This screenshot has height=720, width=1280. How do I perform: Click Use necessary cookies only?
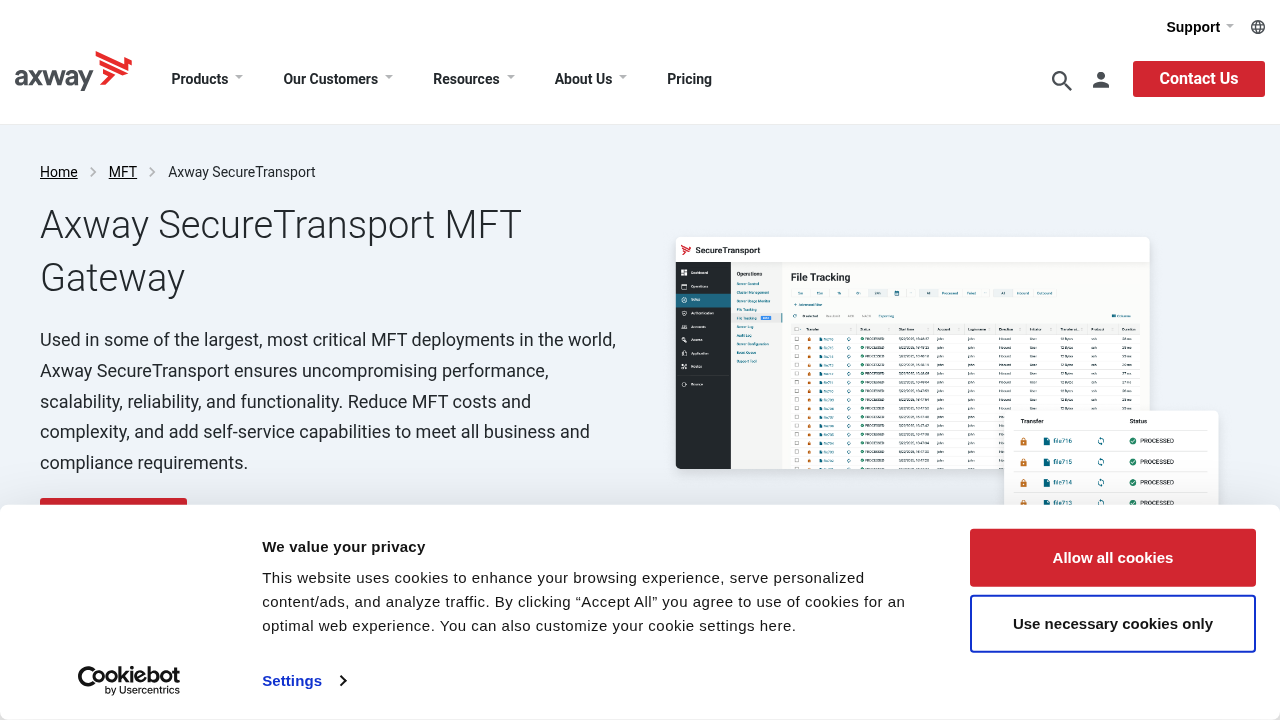click(1112, 624)
